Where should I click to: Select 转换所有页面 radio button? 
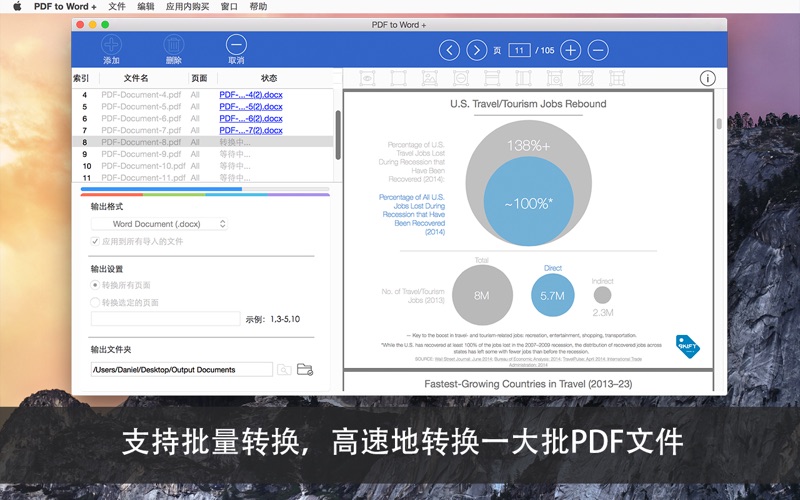tap(95, 285)
